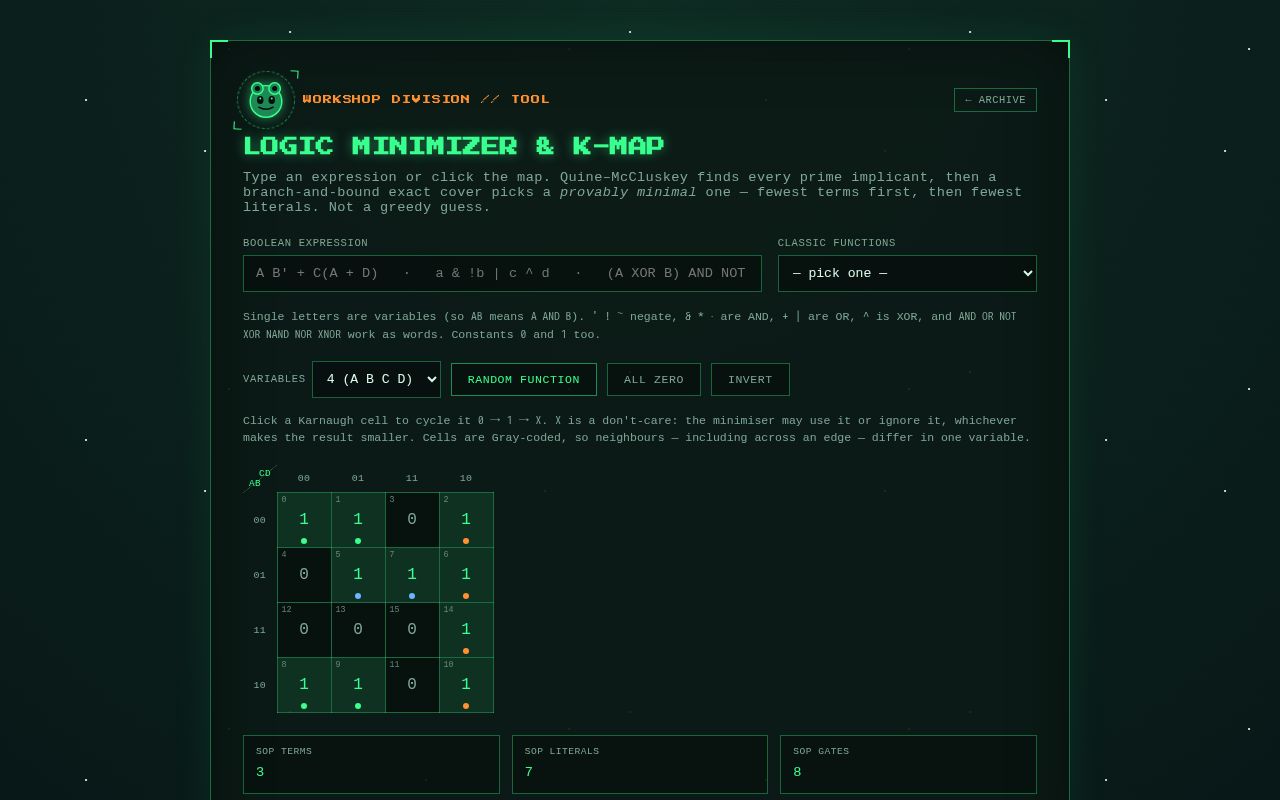Go back via the Archive link
Viewport: 1280px width, 800px height.
coord(995,100)
